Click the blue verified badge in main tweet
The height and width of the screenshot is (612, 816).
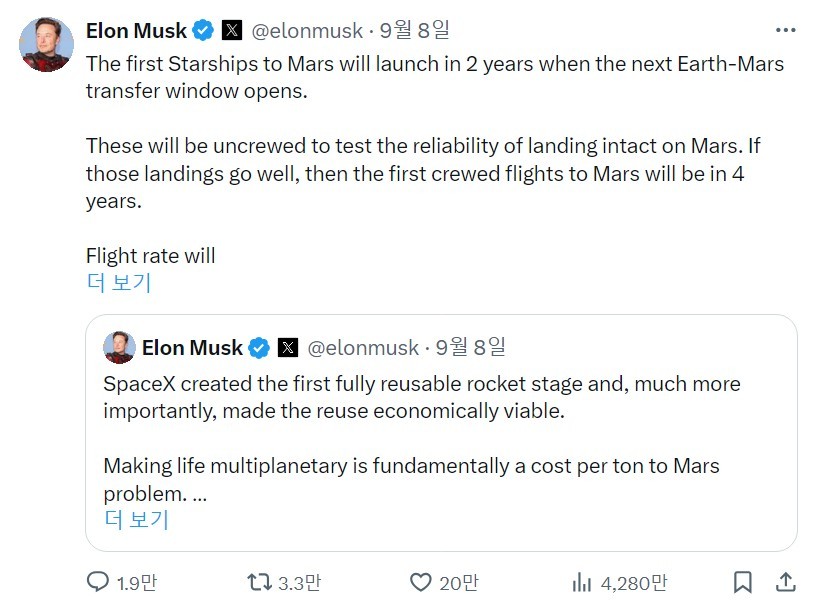[203, 30]
